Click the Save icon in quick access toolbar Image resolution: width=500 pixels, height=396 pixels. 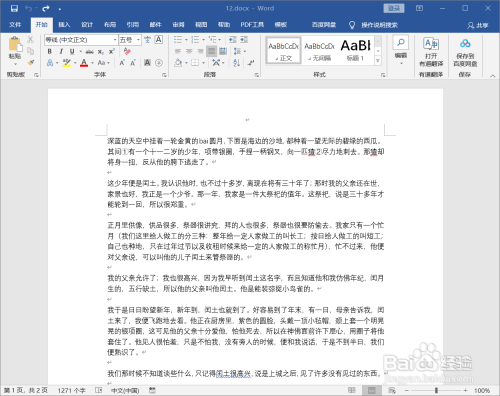point(14,8)
